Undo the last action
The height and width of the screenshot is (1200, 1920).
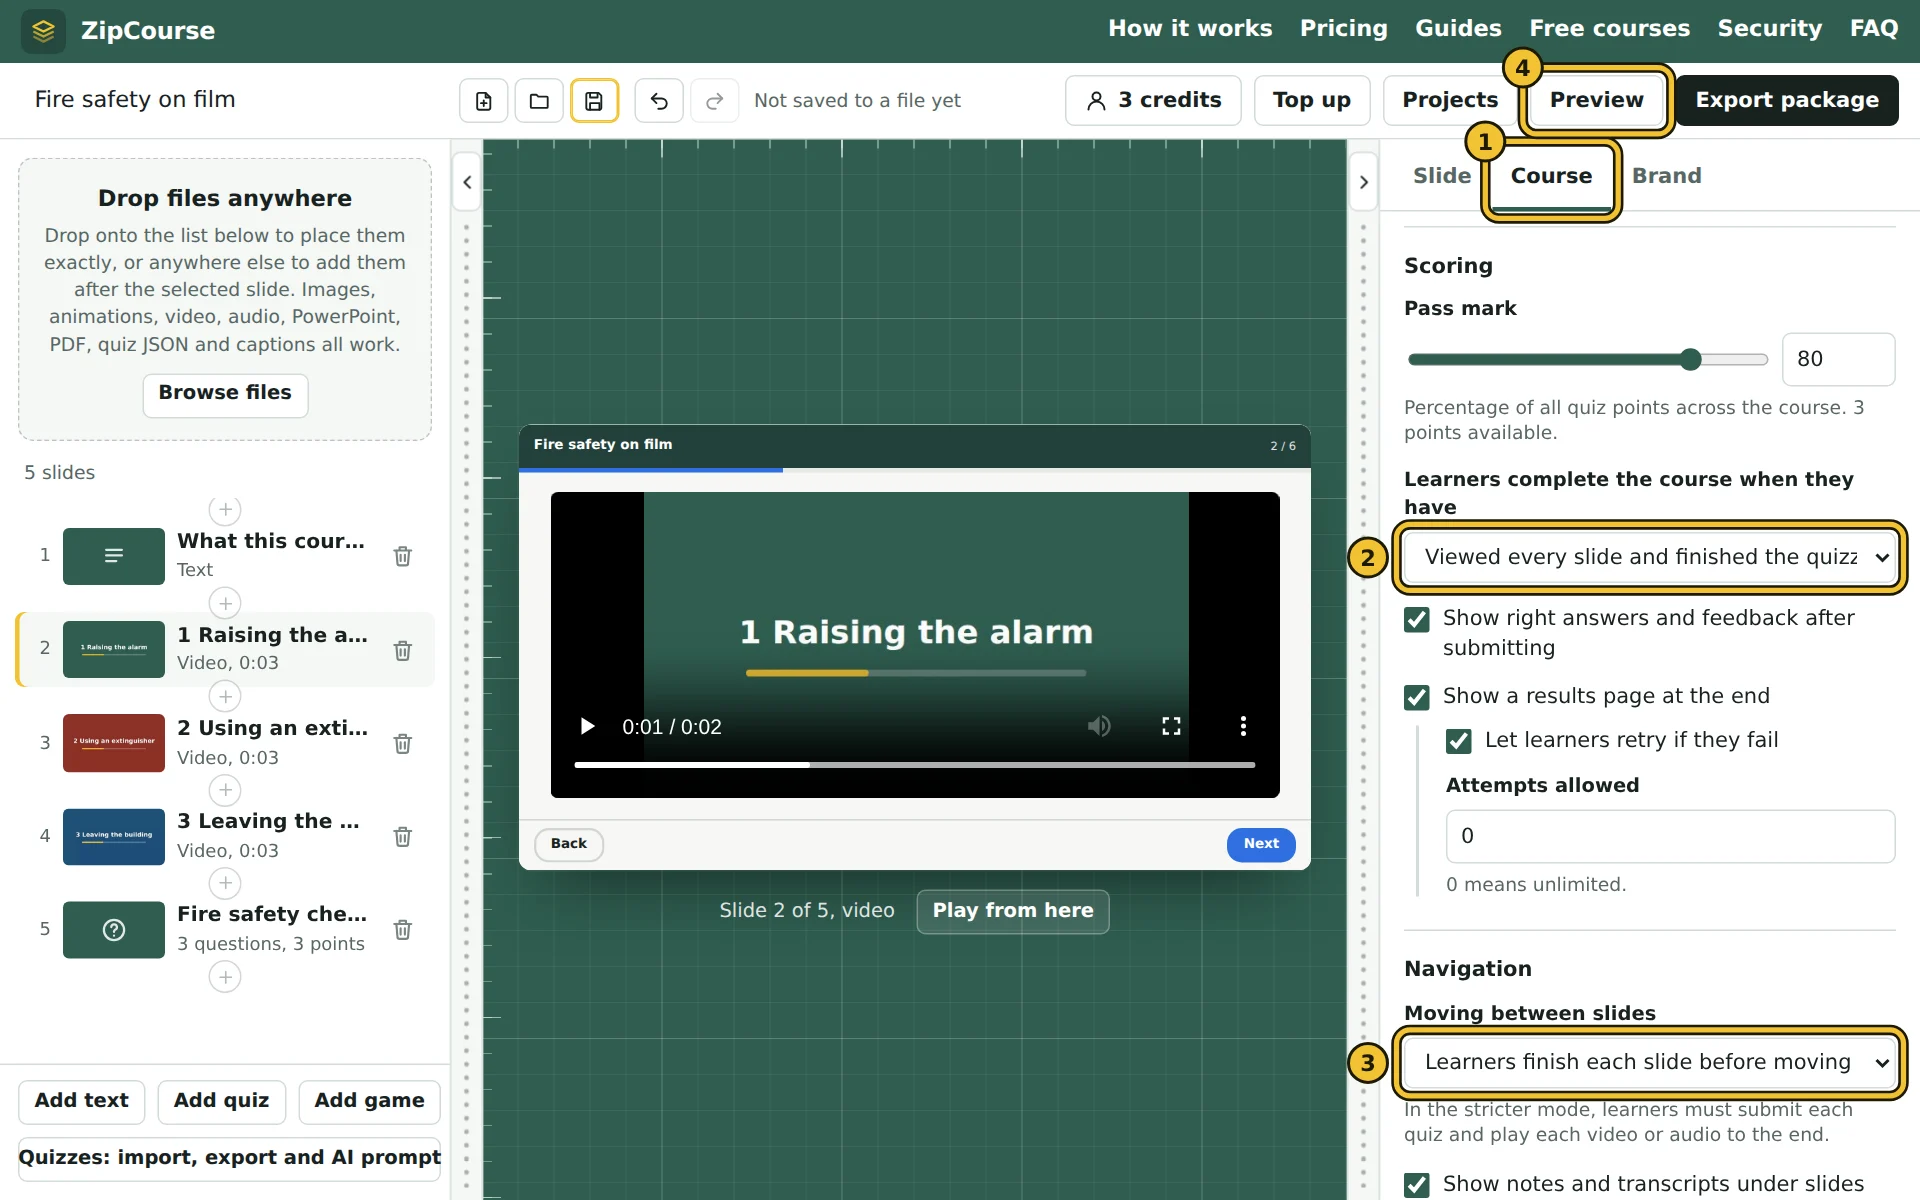(659, 101)
